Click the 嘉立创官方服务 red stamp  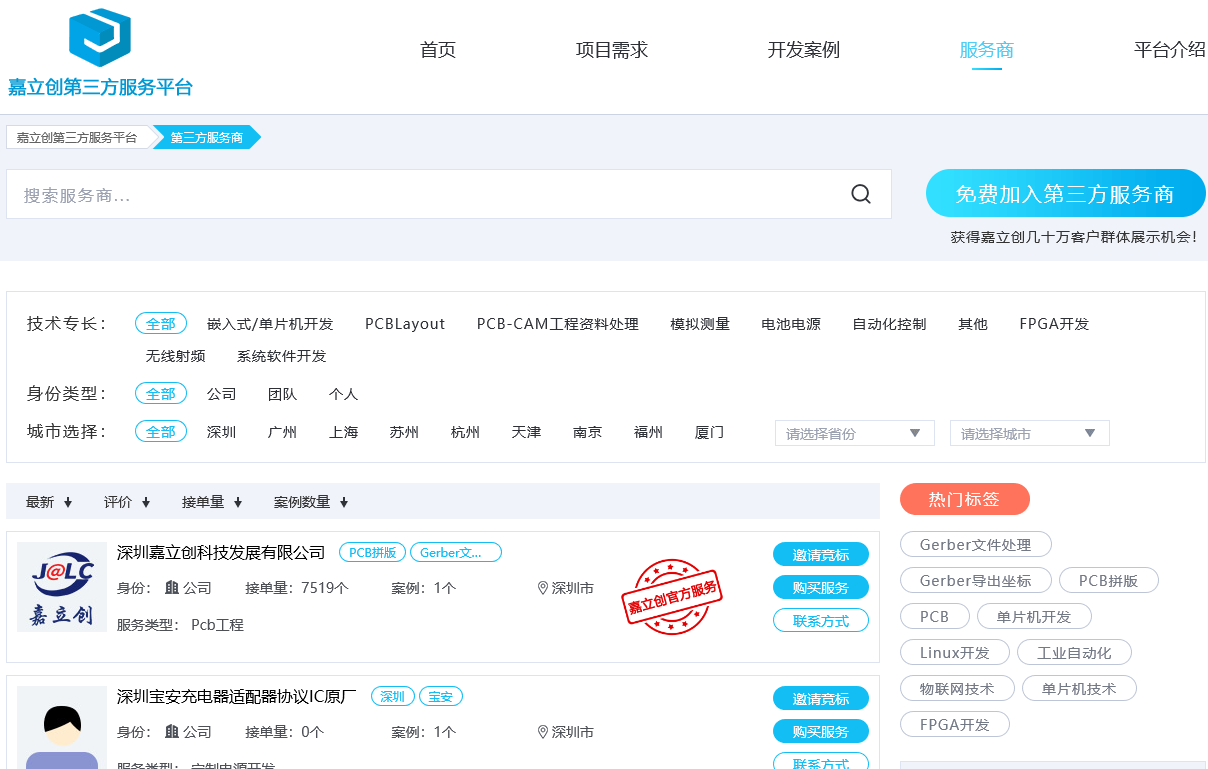point(672,597)
